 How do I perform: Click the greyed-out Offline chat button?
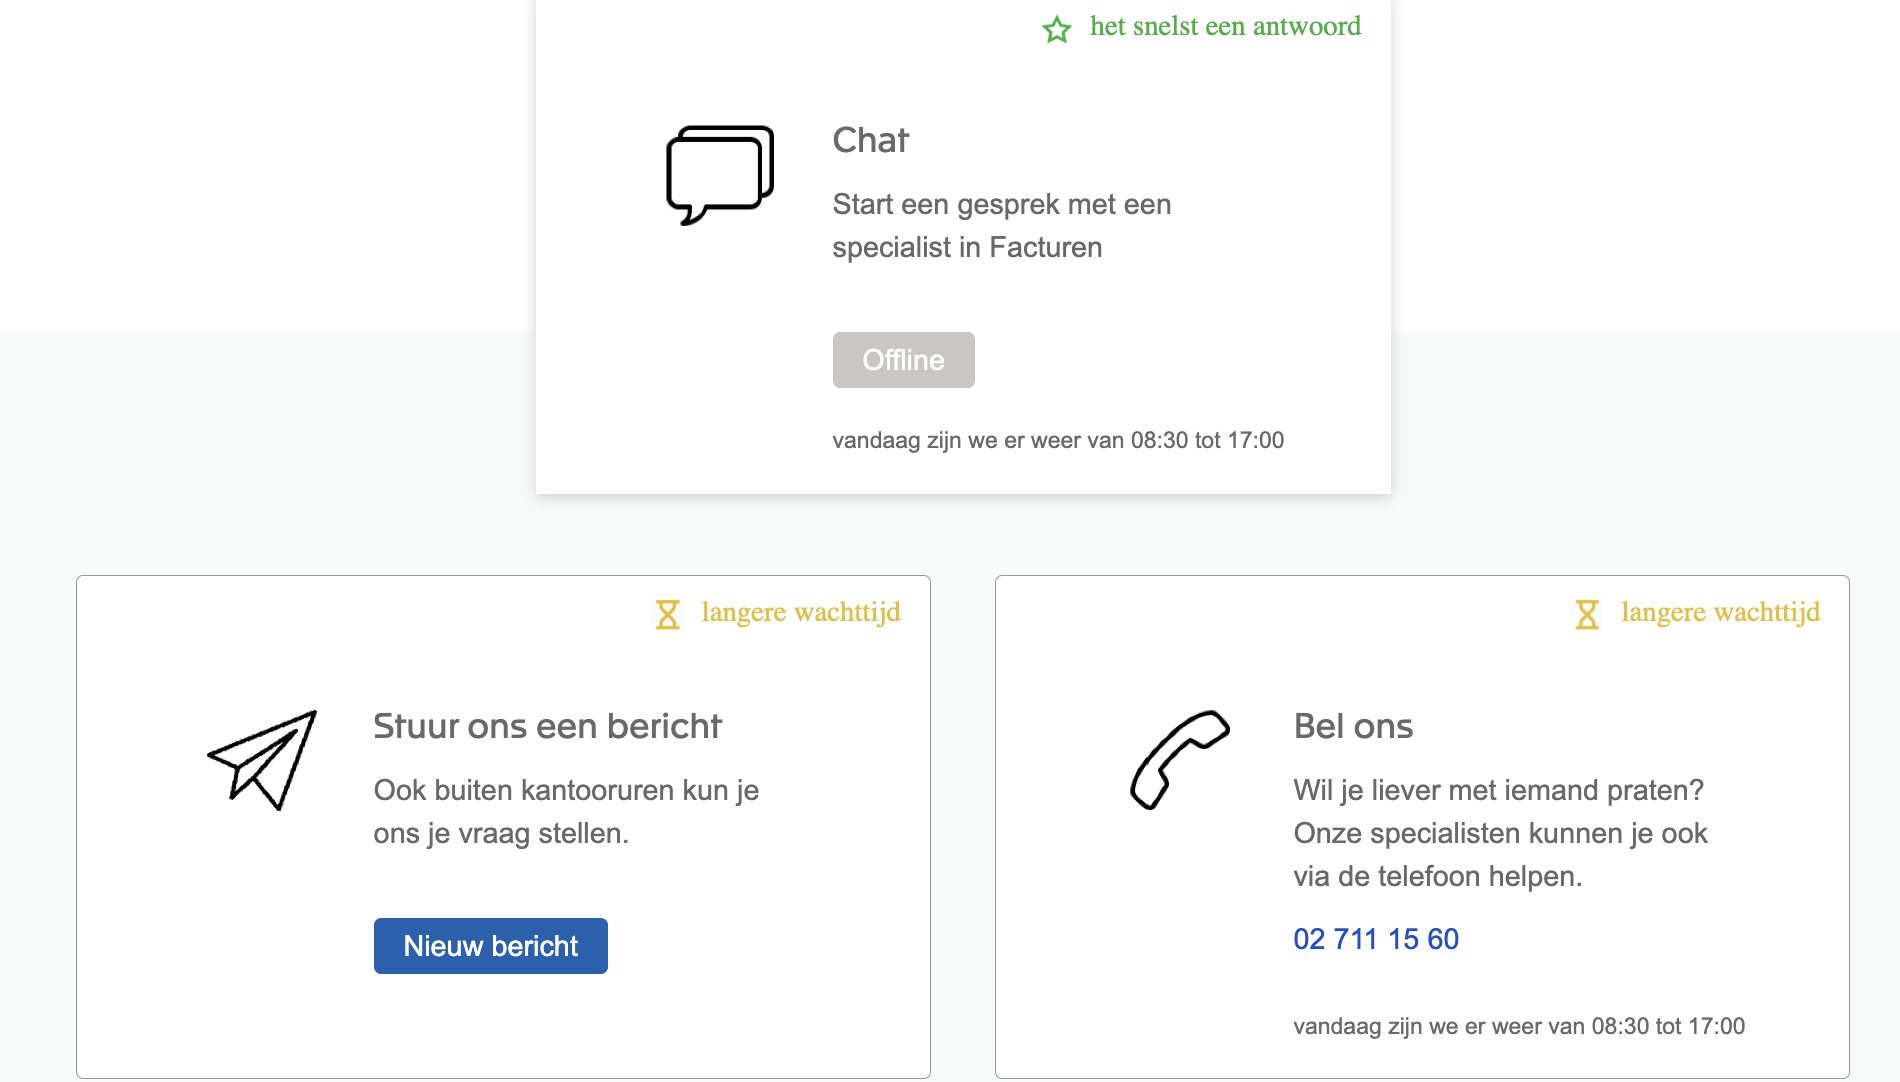click(903, 360)
